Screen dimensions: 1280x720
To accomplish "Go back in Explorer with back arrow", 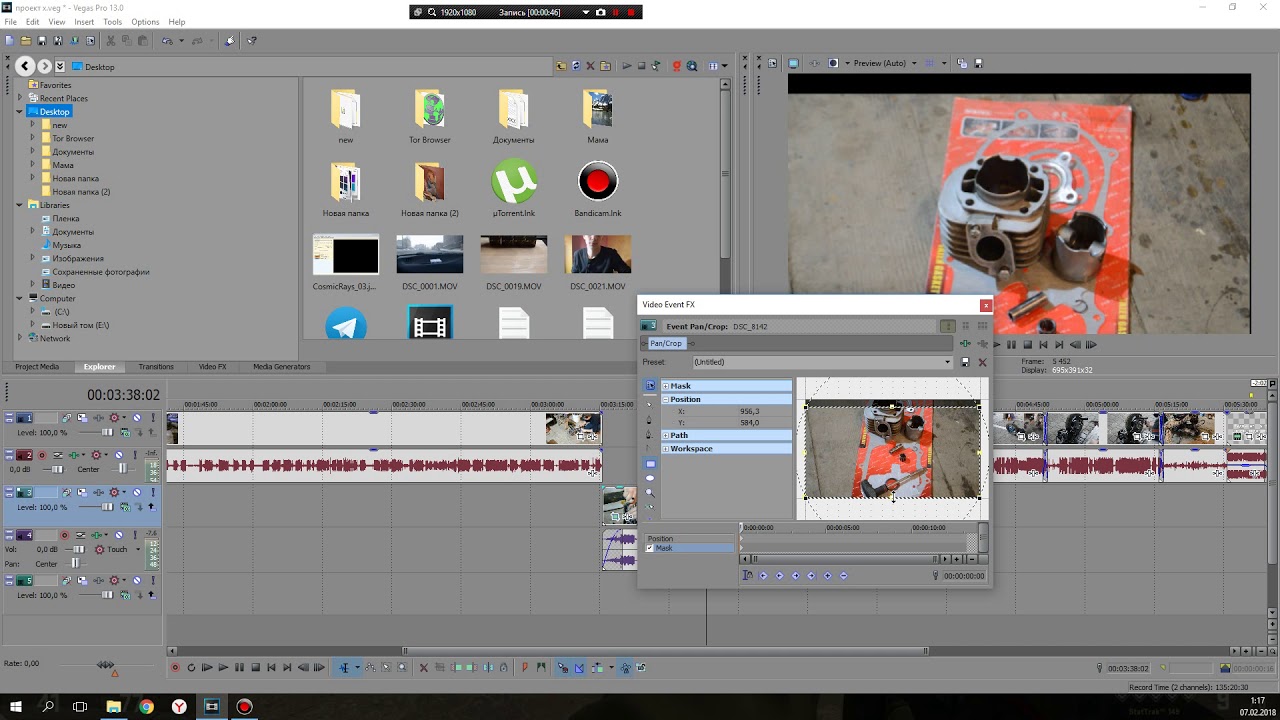I will pos(25,66).
